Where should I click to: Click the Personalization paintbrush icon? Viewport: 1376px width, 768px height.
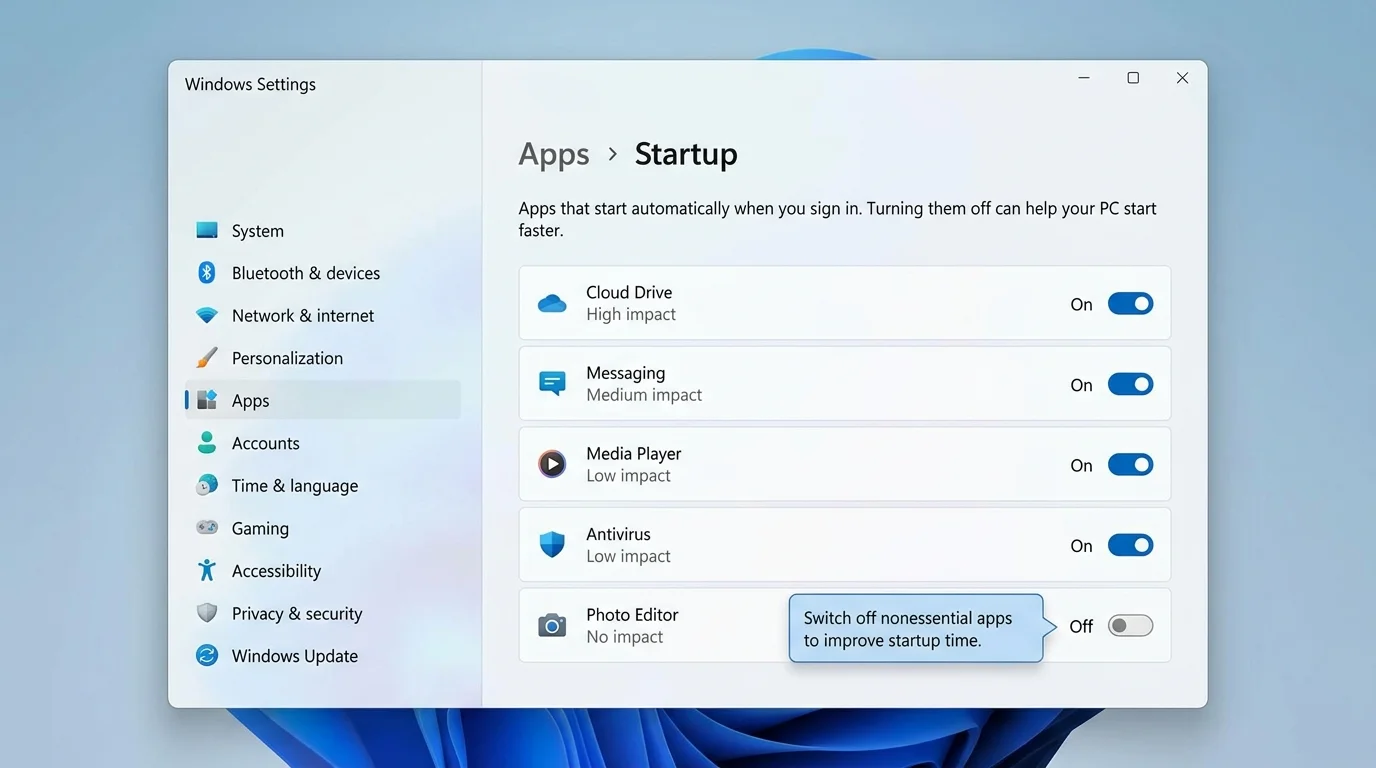(x=207, y=358)
